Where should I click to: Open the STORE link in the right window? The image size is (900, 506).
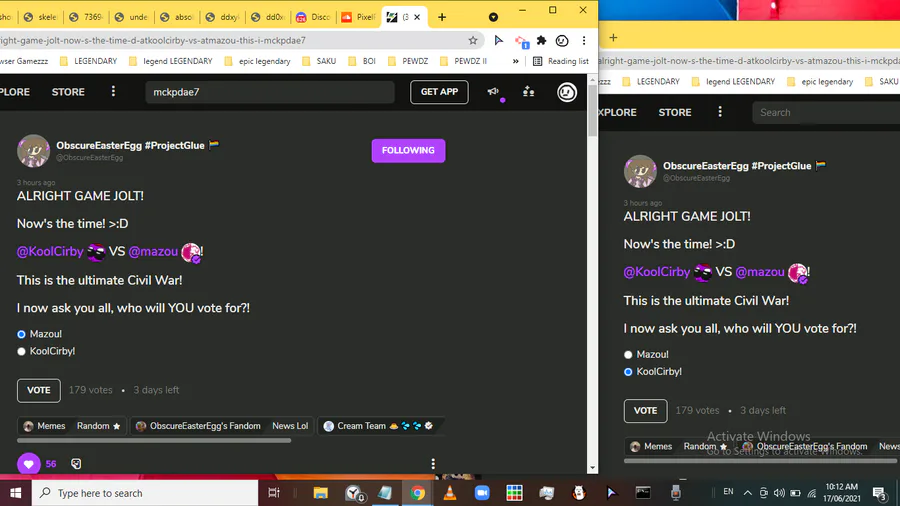point(674,112)
